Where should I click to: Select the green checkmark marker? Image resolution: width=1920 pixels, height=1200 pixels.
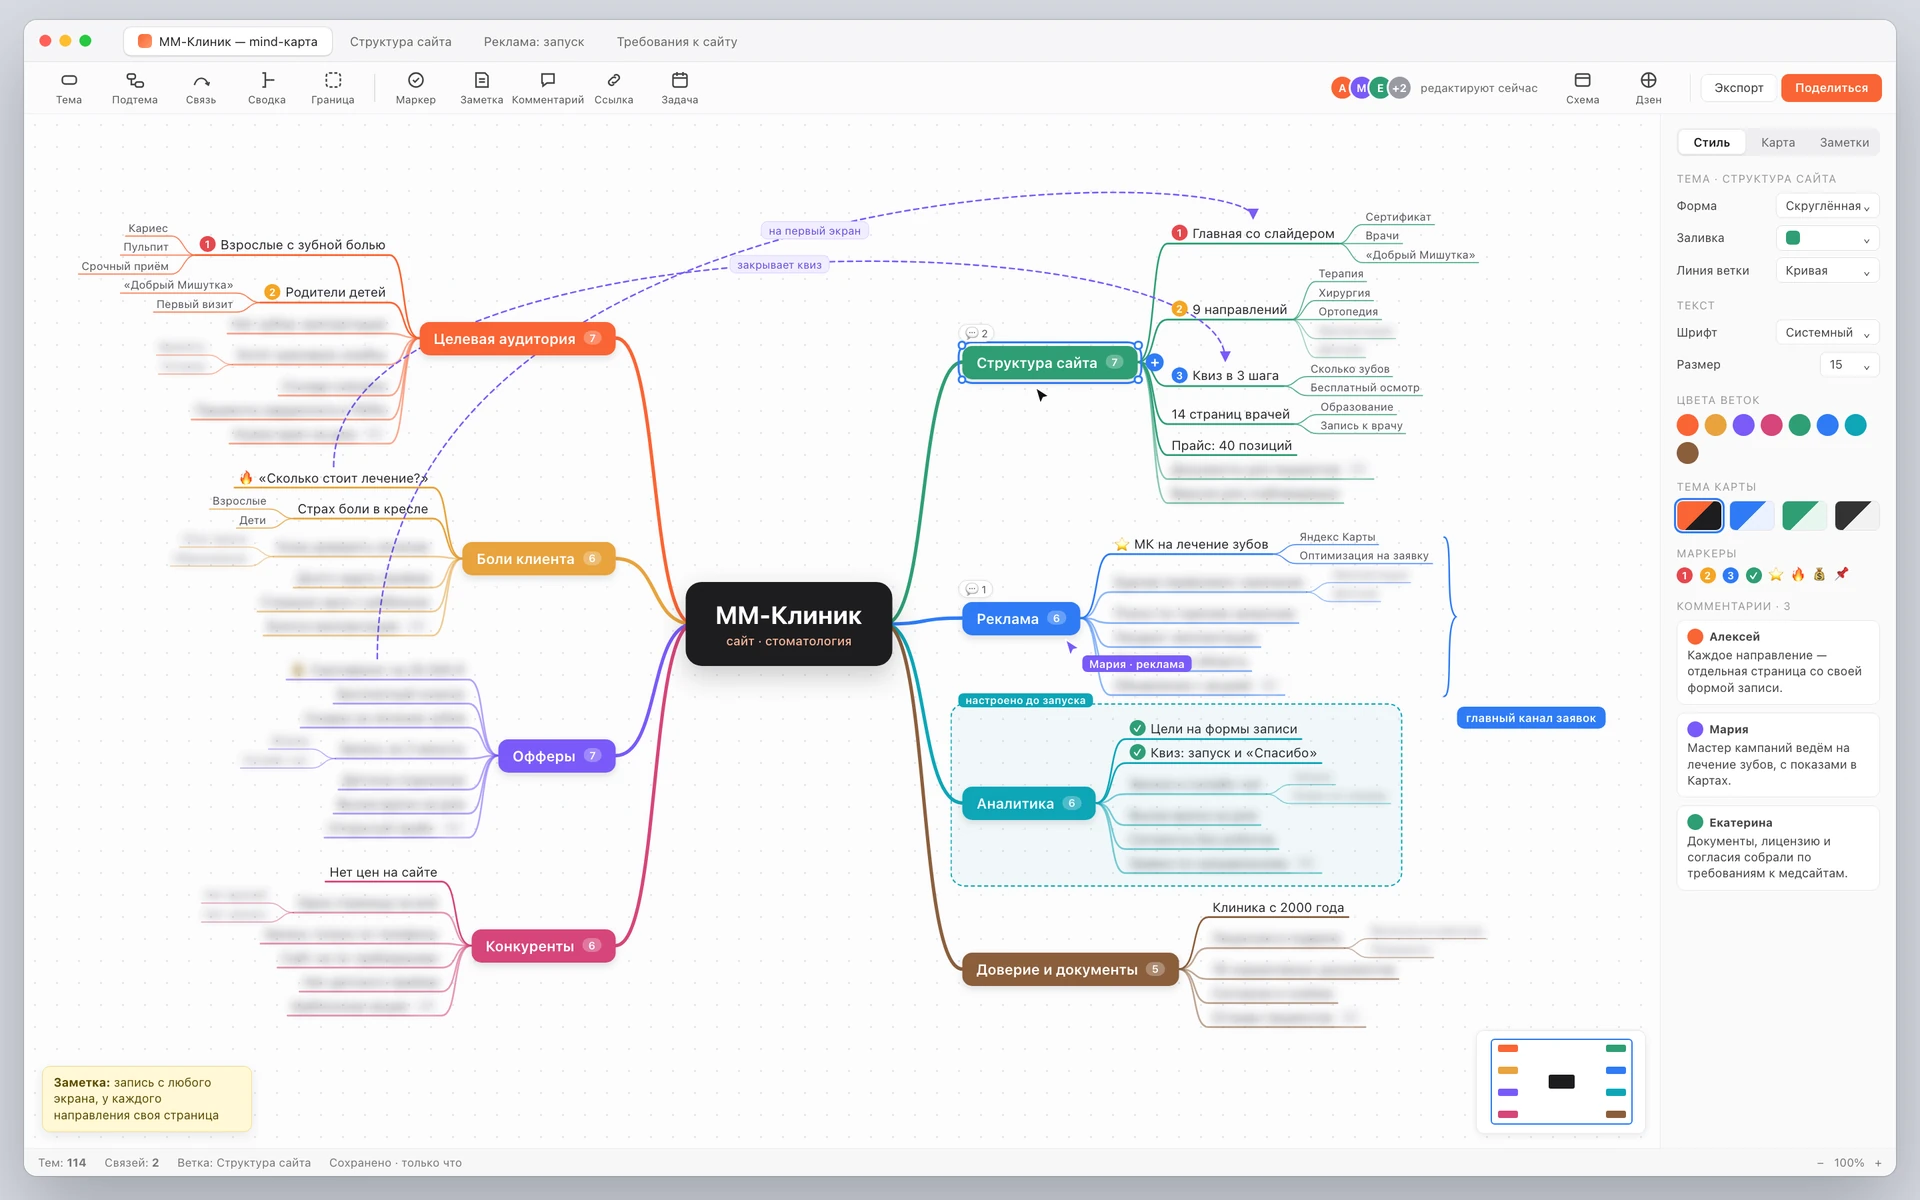1754,575
